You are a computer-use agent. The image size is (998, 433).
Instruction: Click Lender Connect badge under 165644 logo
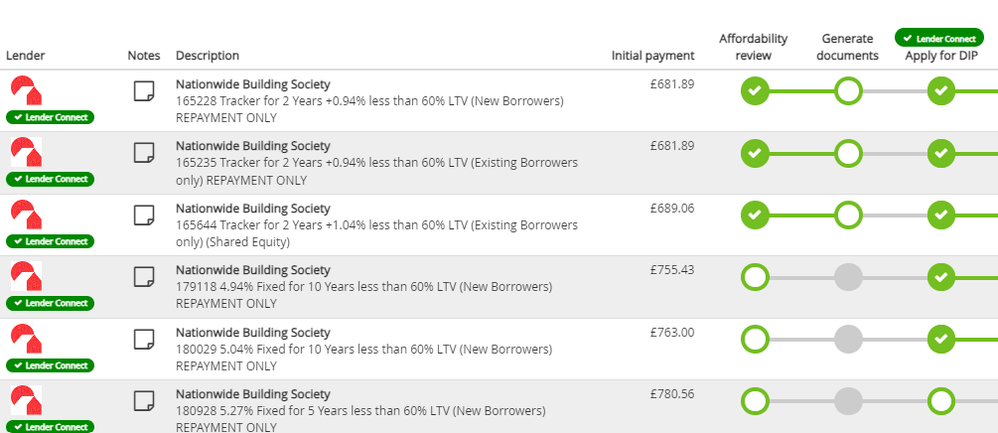[x=50, y=241]
